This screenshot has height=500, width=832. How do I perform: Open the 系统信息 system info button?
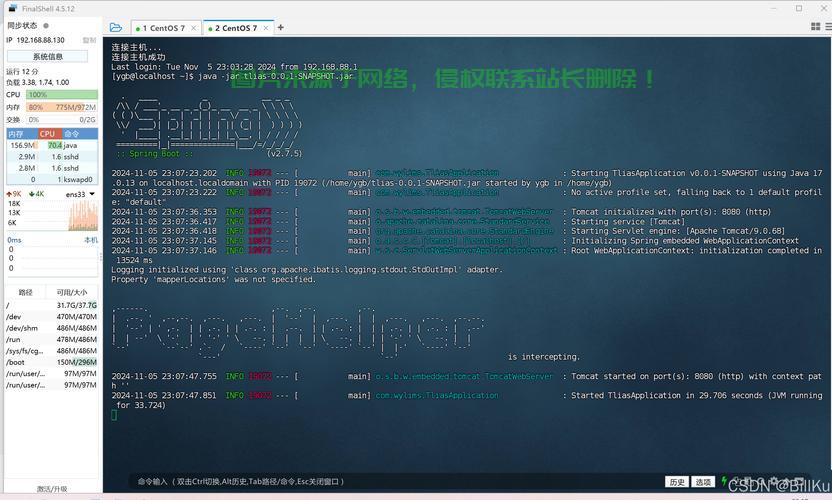(x=48, y=56)
